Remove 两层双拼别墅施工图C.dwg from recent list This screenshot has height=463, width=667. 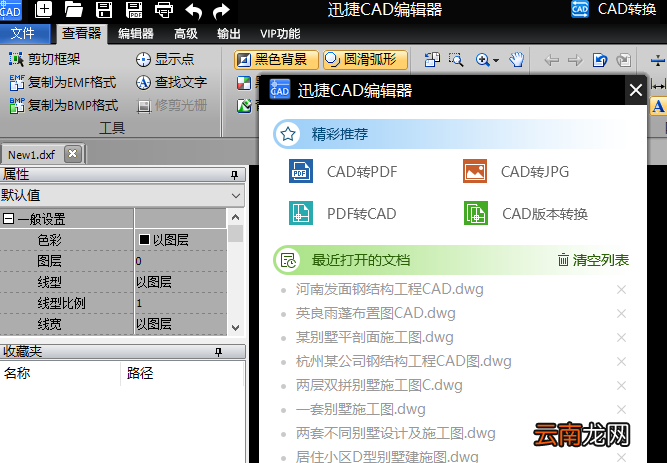(x=621, y=386)
